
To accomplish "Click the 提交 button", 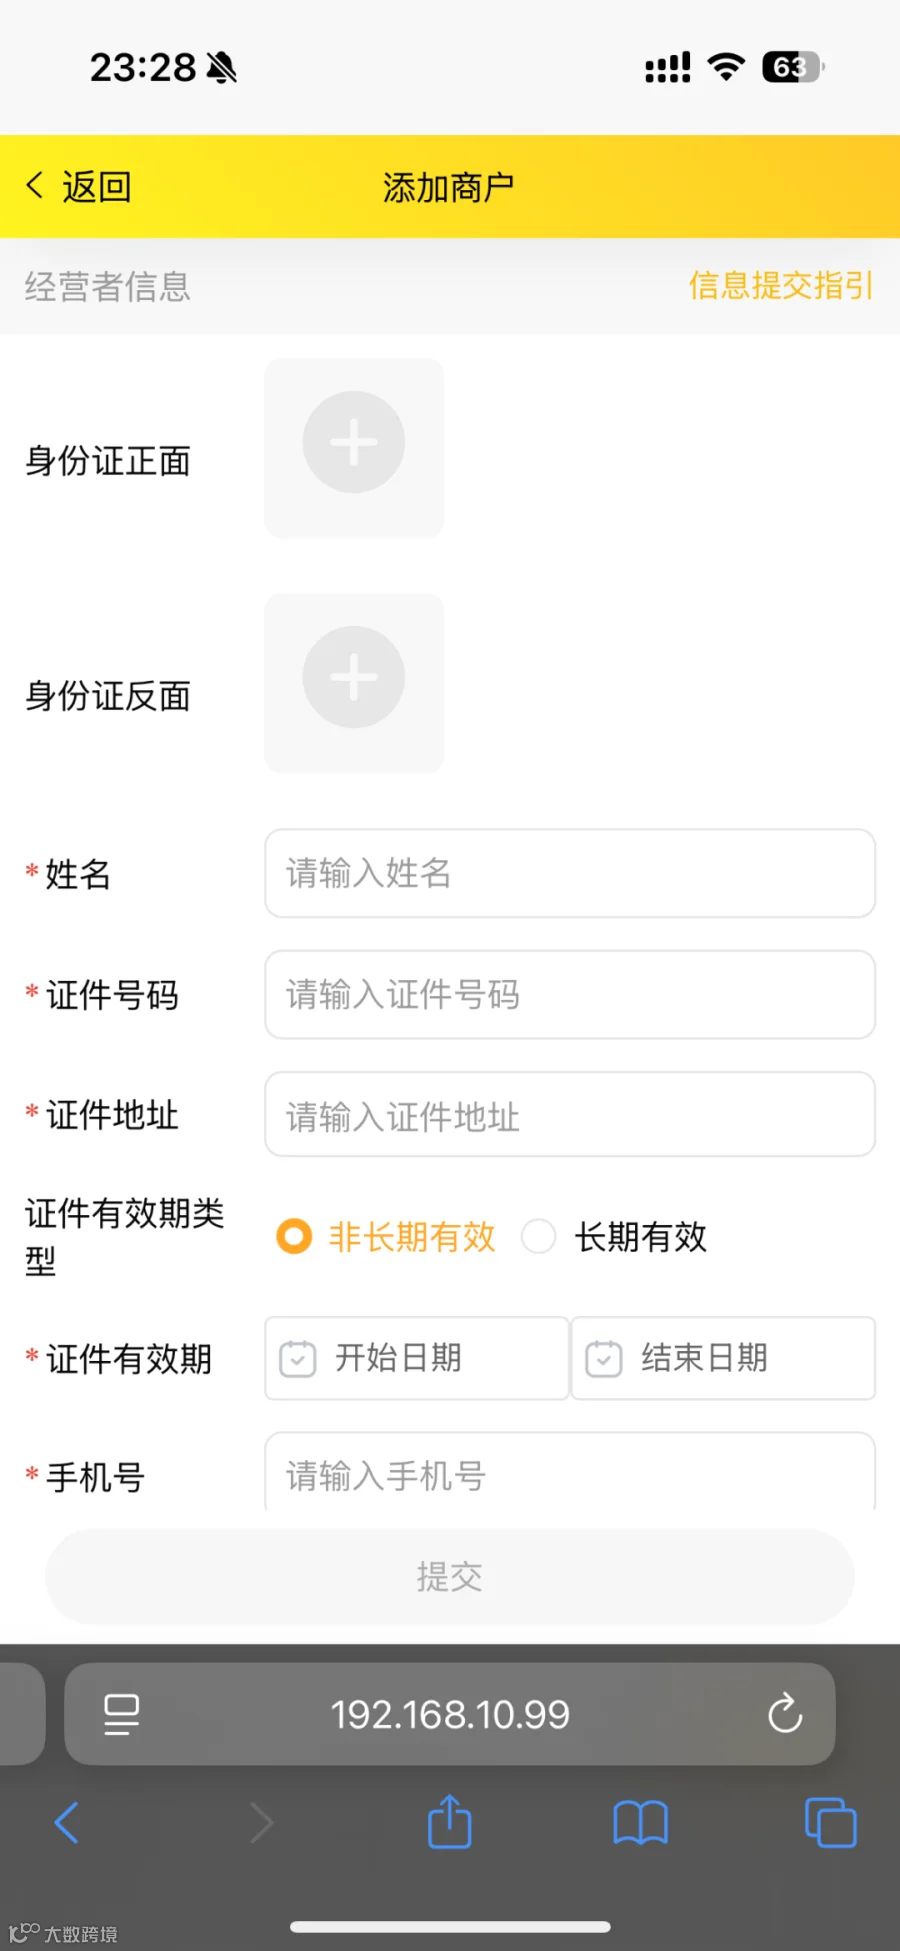I will point(450,1577).
